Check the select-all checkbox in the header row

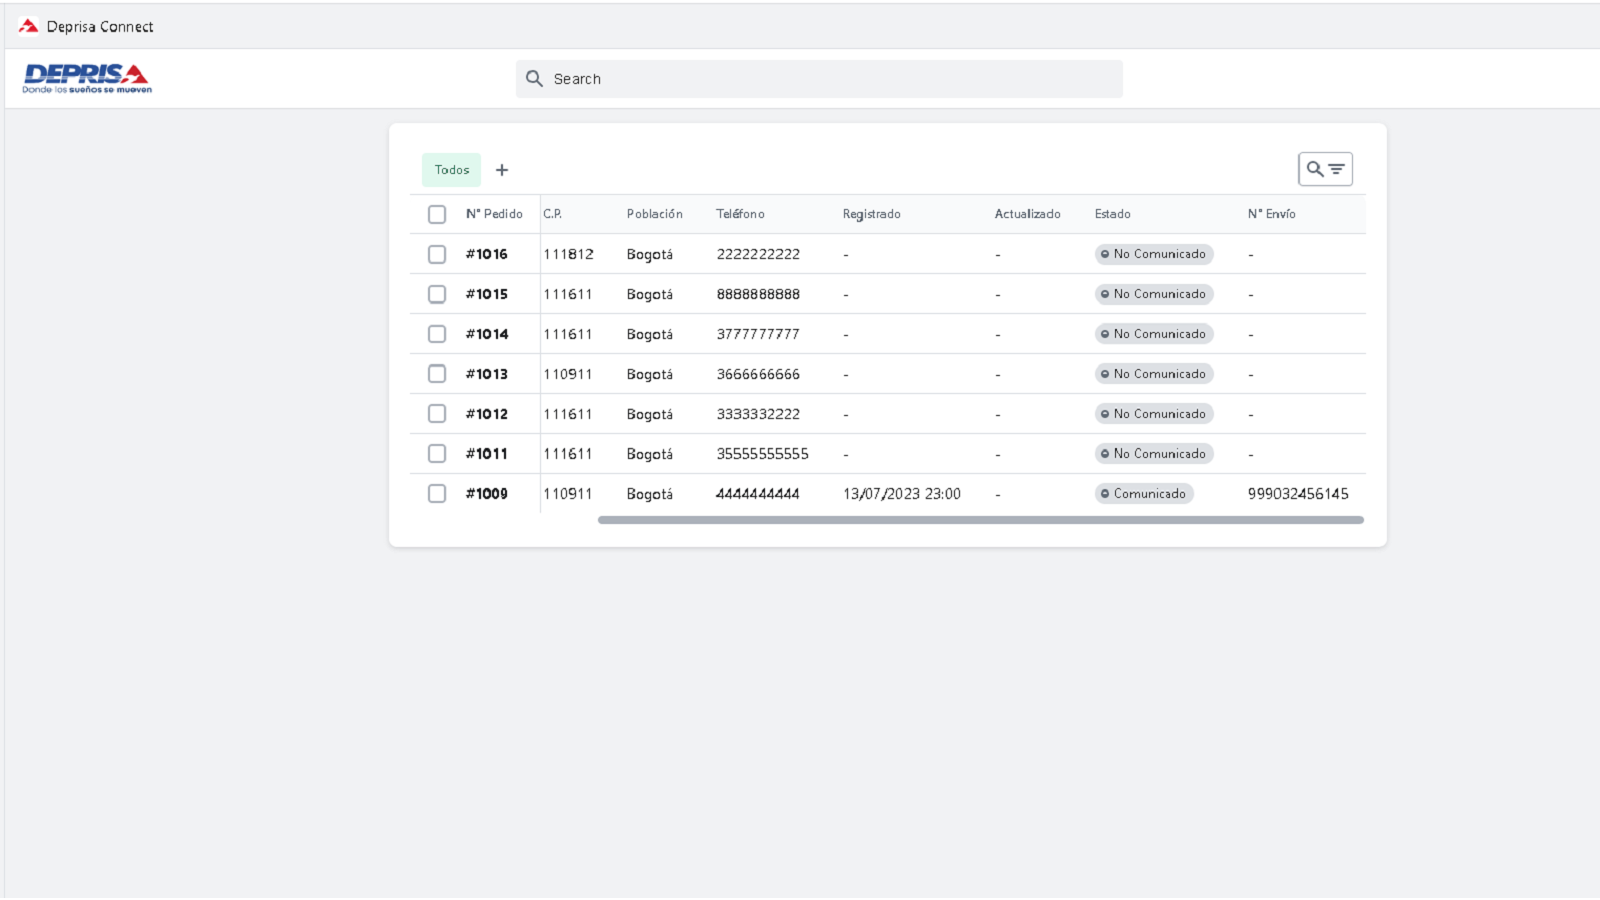coord(437,214)
